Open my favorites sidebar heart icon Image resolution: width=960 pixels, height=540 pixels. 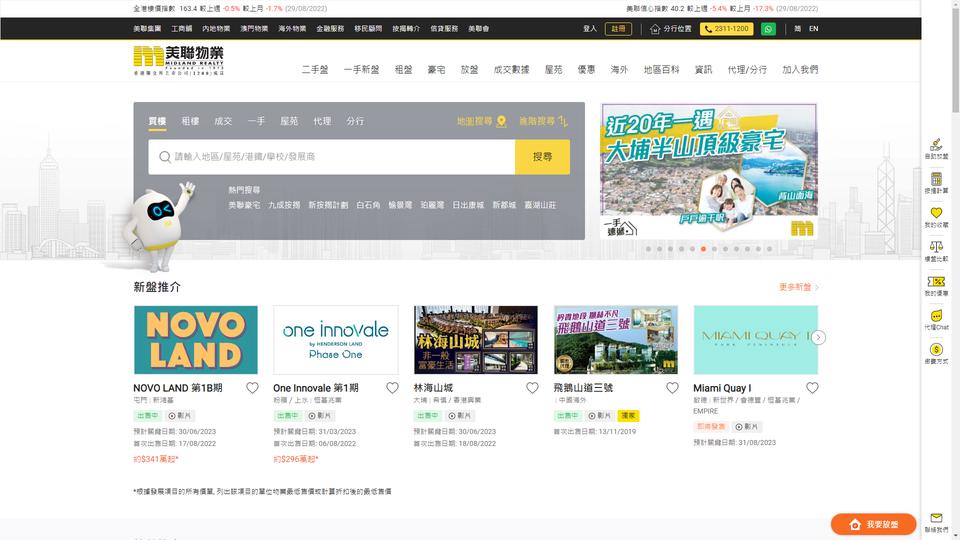click(936, 217)
